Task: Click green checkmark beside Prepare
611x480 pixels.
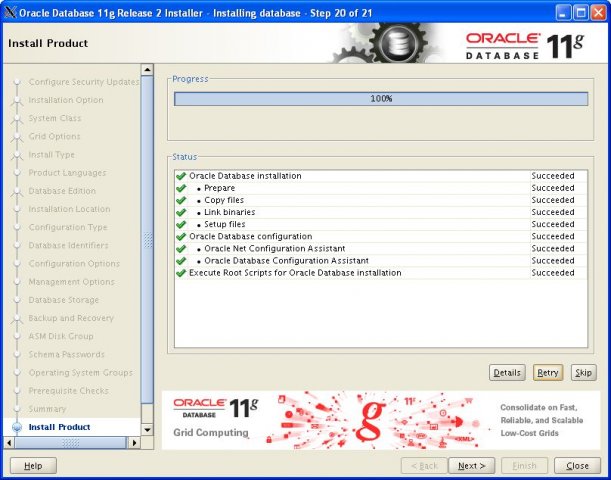Action: 181,188
